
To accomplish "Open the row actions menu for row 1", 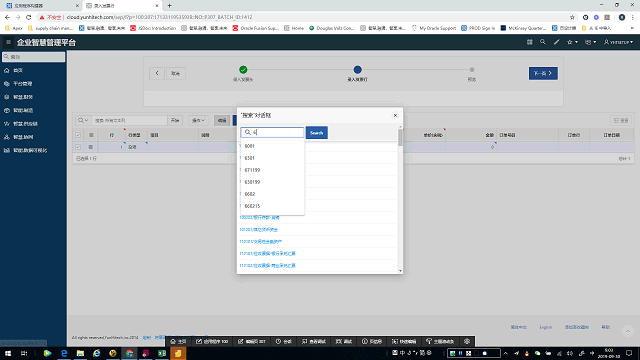I will click(91, 147).
